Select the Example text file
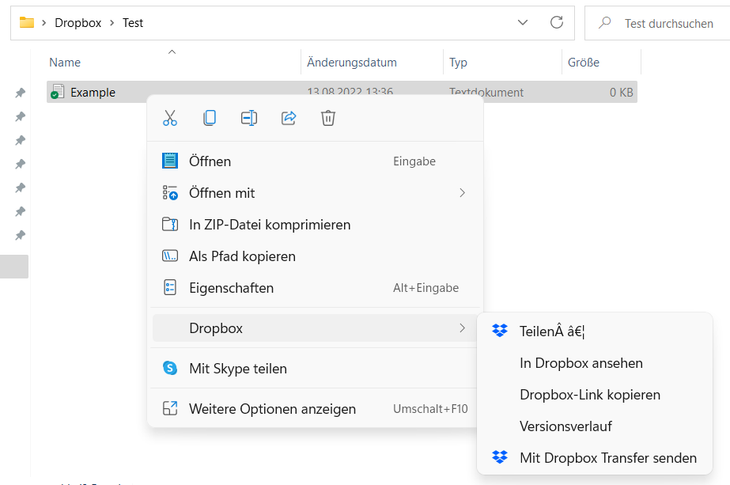Image resolution: width=730 pixels, height=485 pixels. [93, 92]
